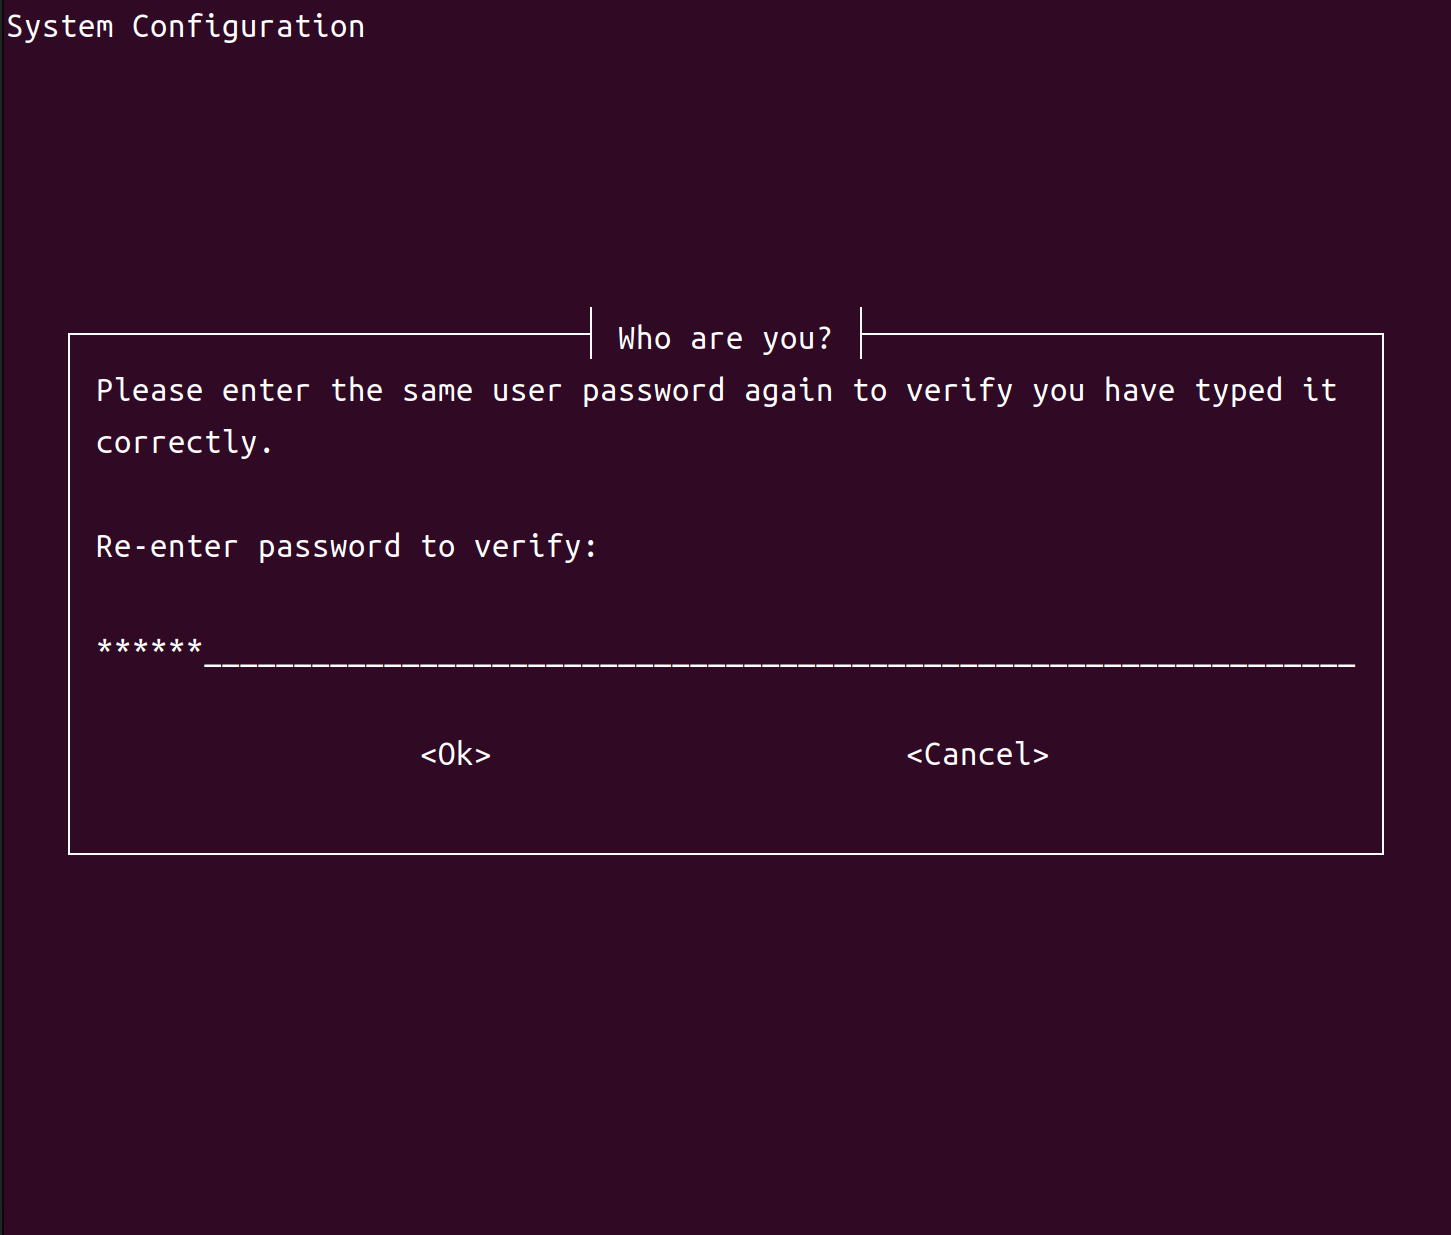Click the first asterisk of the password
Image resolution: width=1451 pixels, height=1235 pixels.
pos(102,647)
